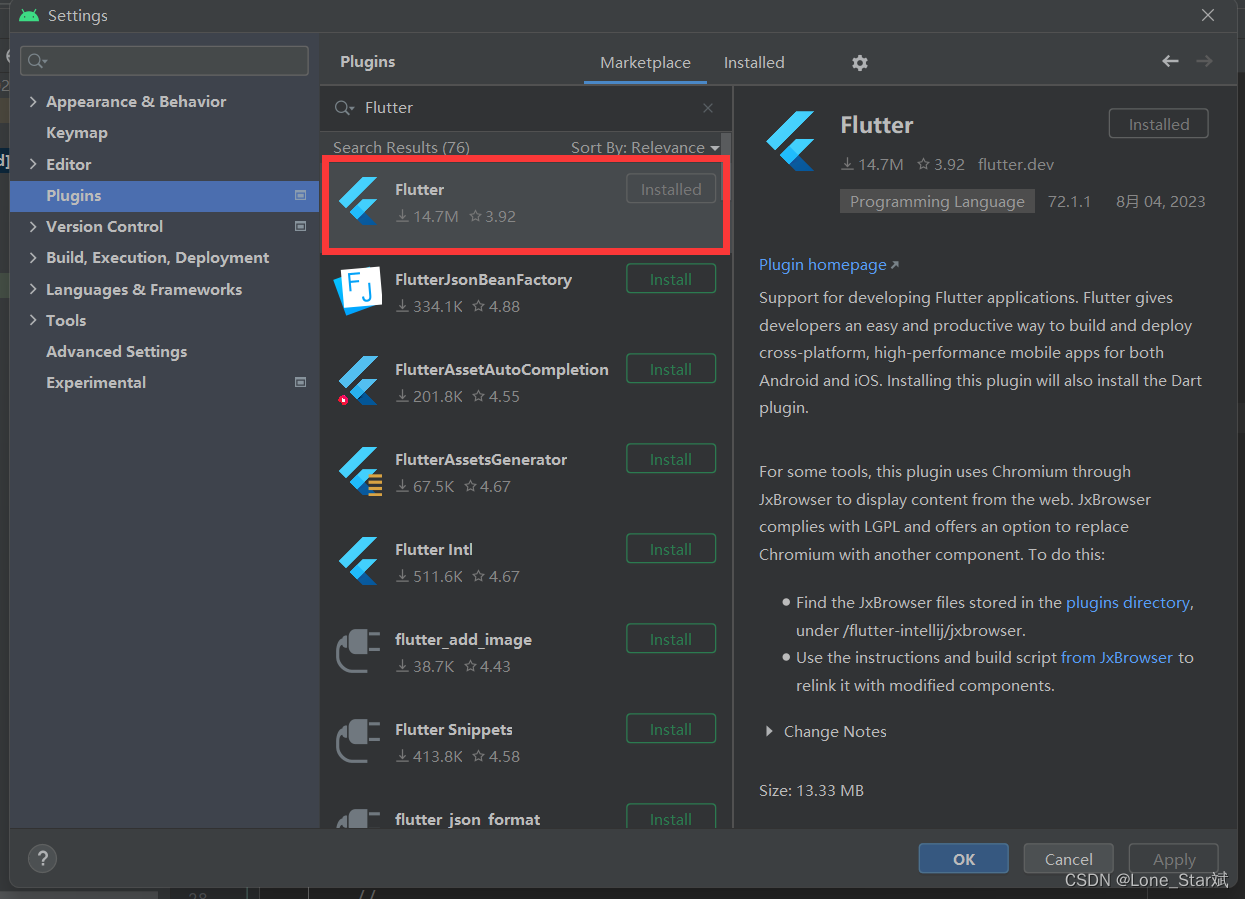Click the Apply button
Screen dimensions: 1245x899
[1174, 859]
